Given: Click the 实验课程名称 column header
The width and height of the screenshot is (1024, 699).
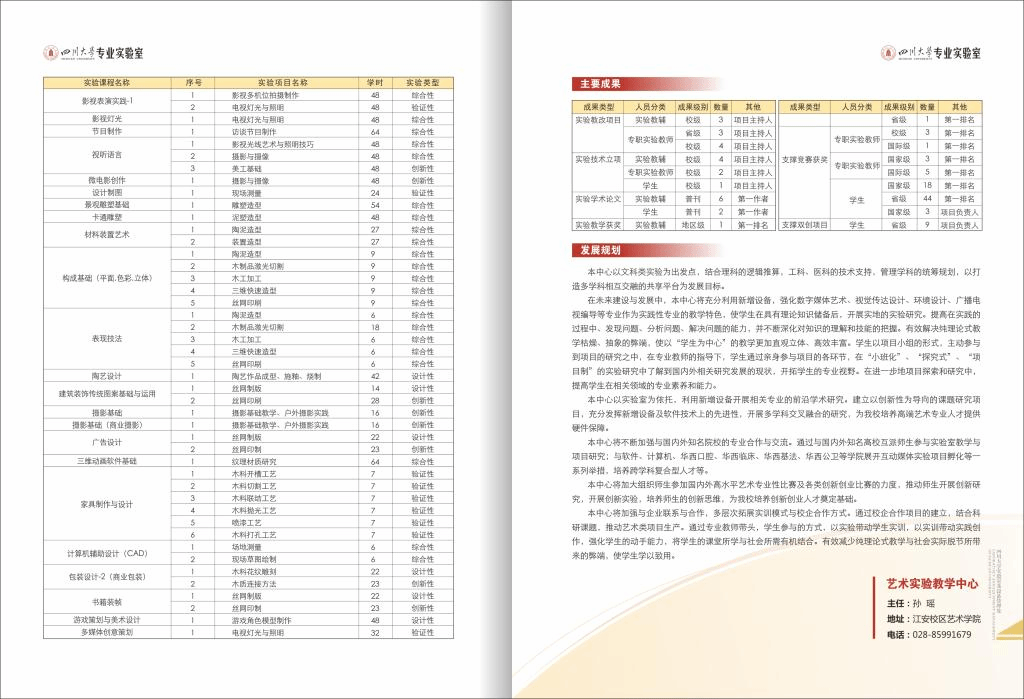Looking at the screenshot, I should pyautogui.click(x=107, y=83).
